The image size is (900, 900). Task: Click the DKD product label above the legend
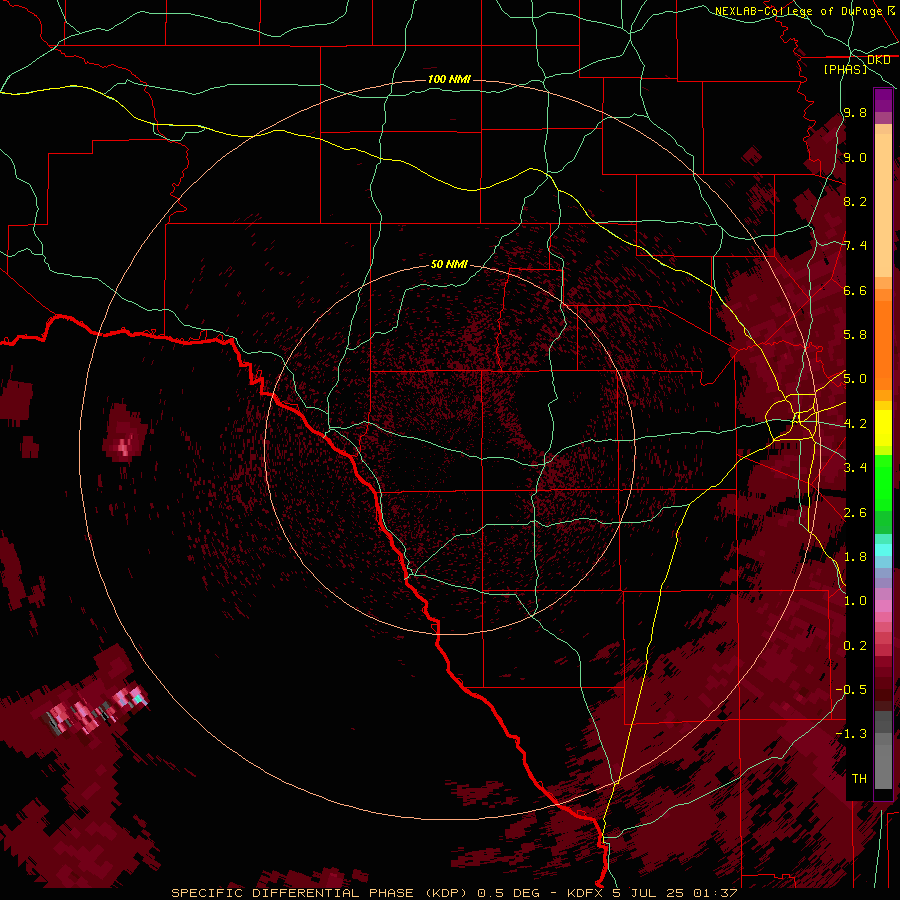[x=879, y=60]
